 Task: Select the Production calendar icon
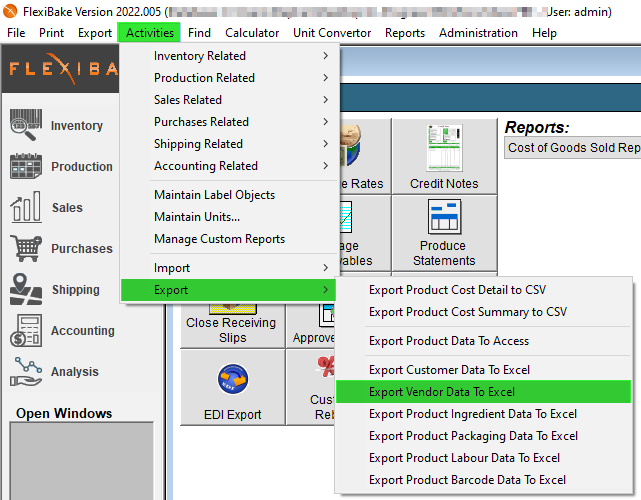pos(26,166)
